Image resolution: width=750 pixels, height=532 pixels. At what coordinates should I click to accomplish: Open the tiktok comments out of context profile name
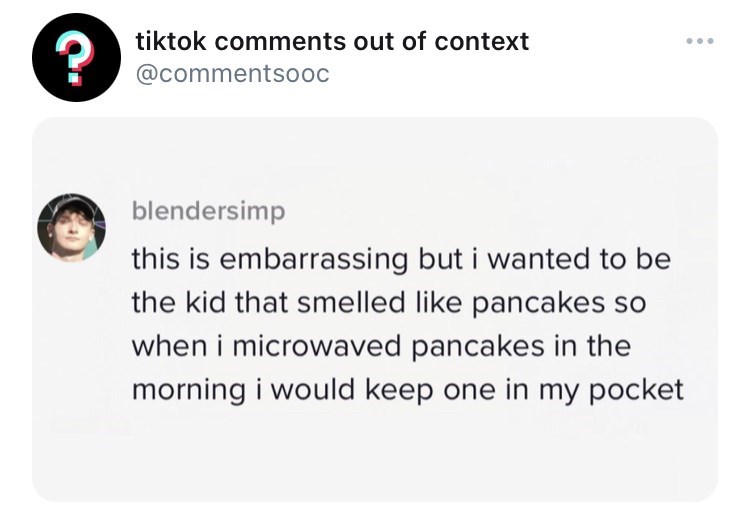(332, 41)
